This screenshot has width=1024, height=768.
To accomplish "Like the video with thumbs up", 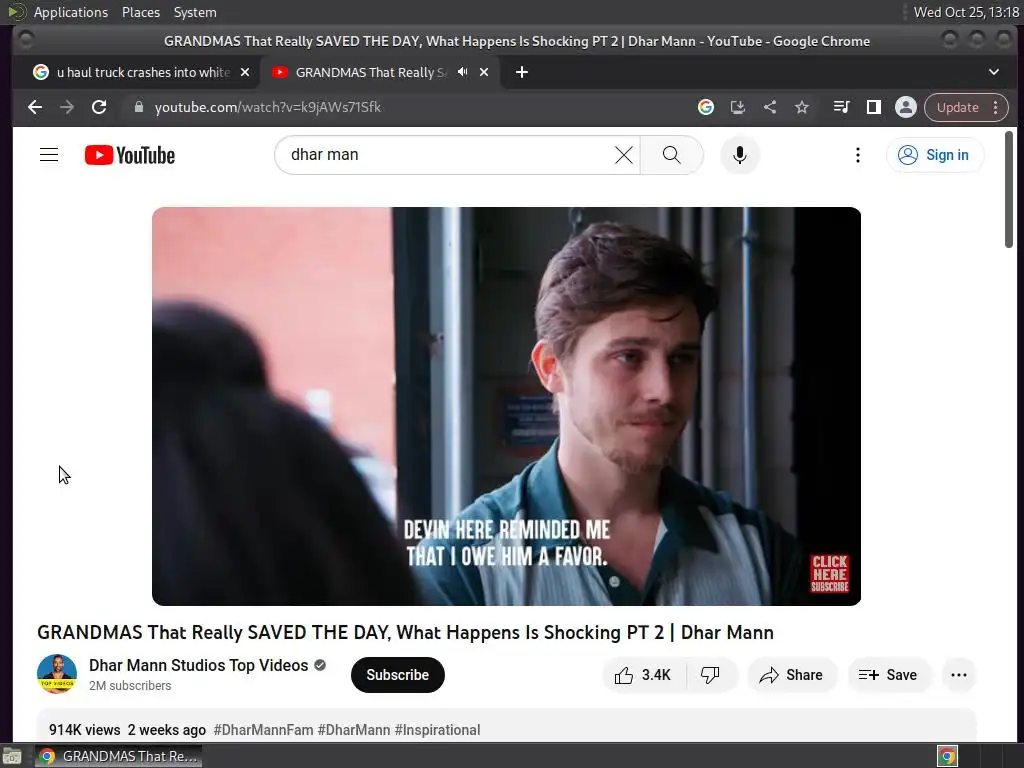I will pyautogui.click(x=643, y=675).
